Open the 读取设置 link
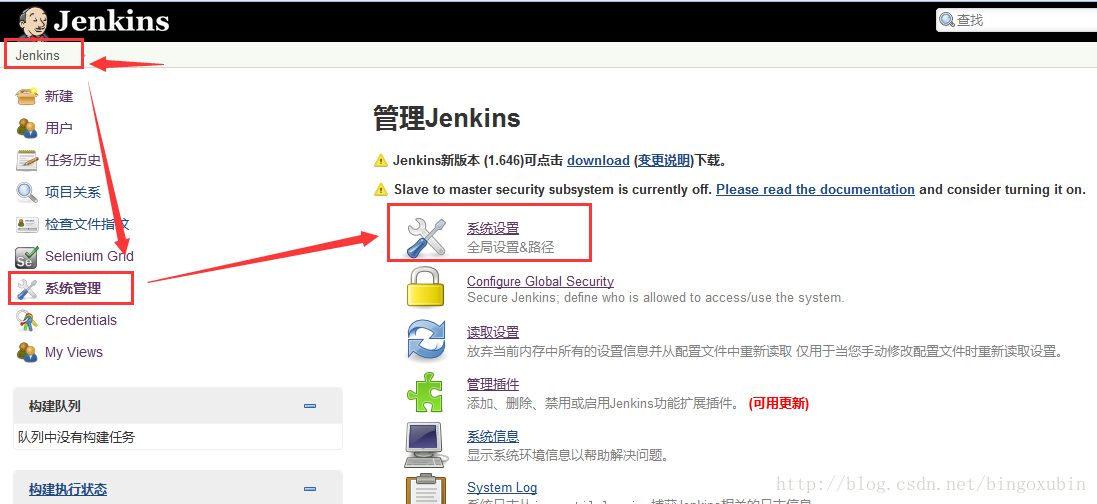The height and width of the screenshot is (504, 1097). pos(493,332)
